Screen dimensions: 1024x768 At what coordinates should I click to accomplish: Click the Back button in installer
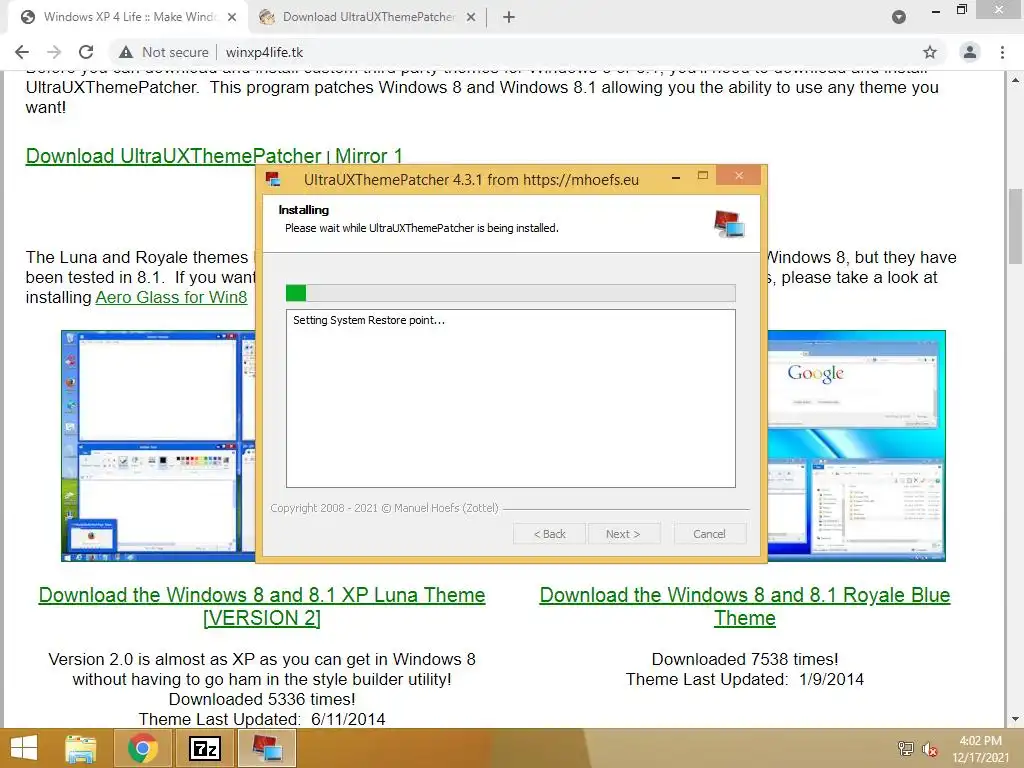click(x=549, y=534)
